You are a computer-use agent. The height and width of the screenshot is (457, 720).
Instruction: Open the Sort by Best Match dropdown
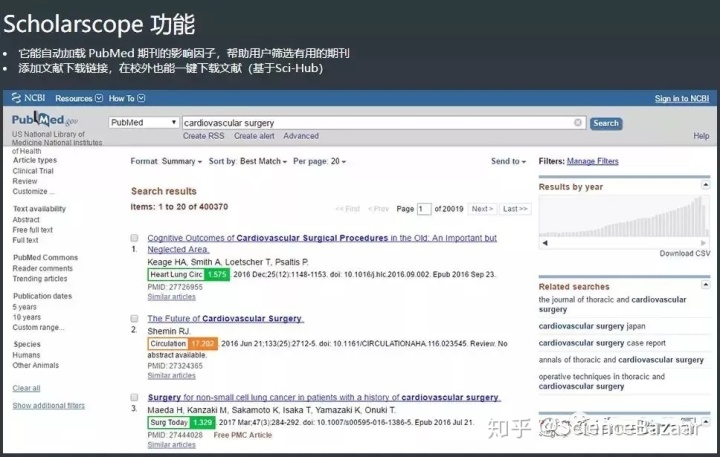point(248,161)
